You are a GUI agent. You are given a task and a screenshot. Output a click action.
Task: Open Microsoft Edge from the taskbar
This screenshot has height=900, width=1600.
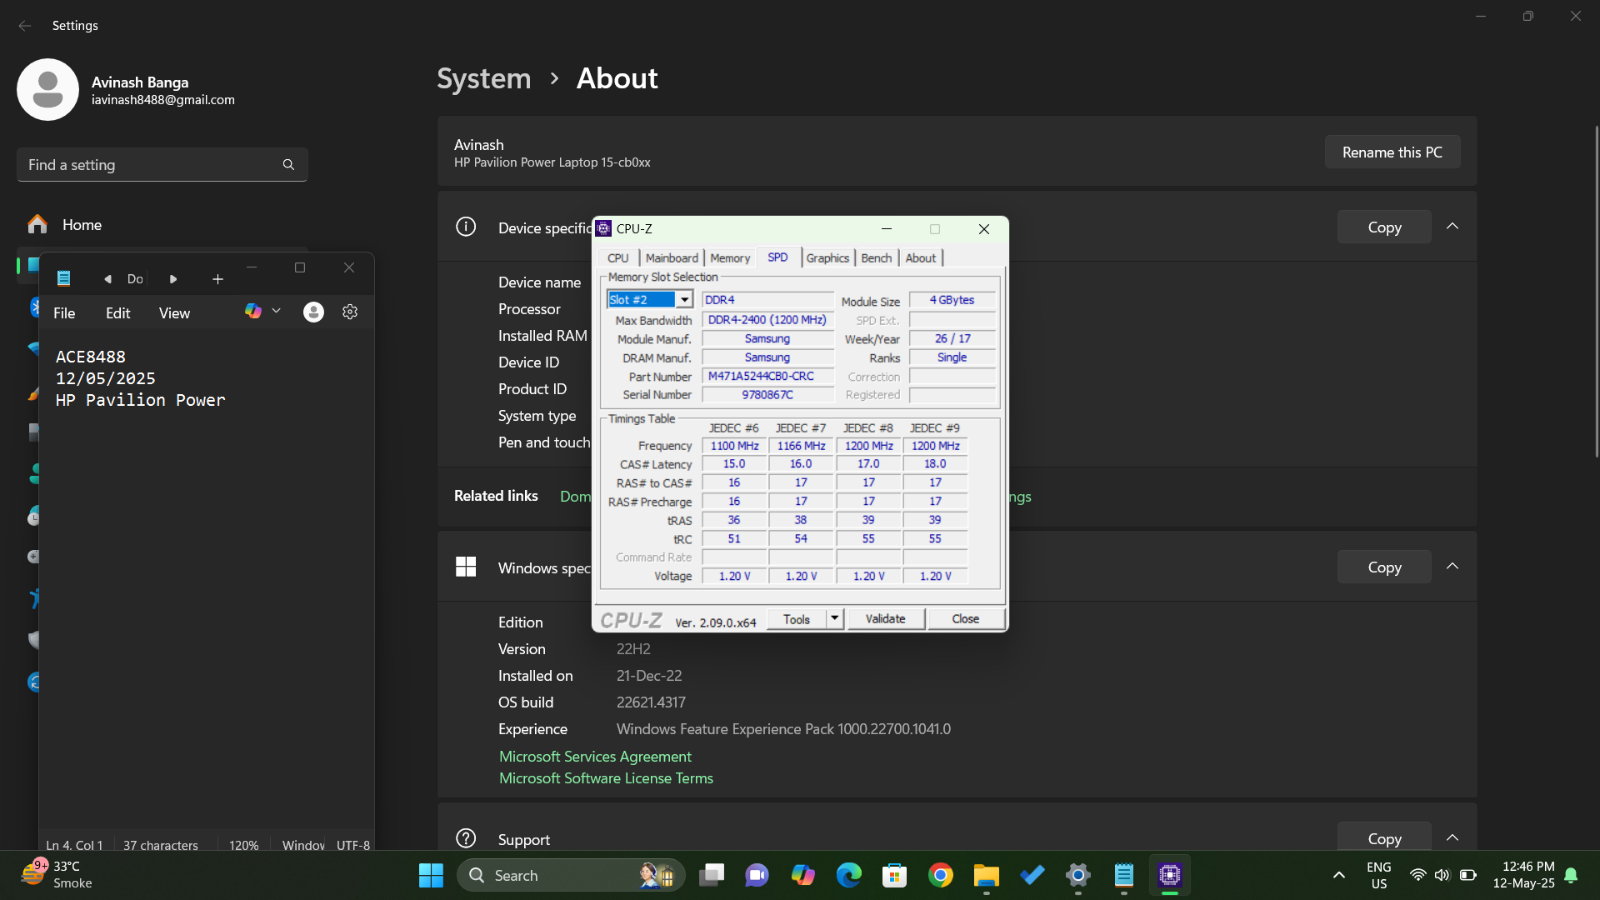coord(849,875)
